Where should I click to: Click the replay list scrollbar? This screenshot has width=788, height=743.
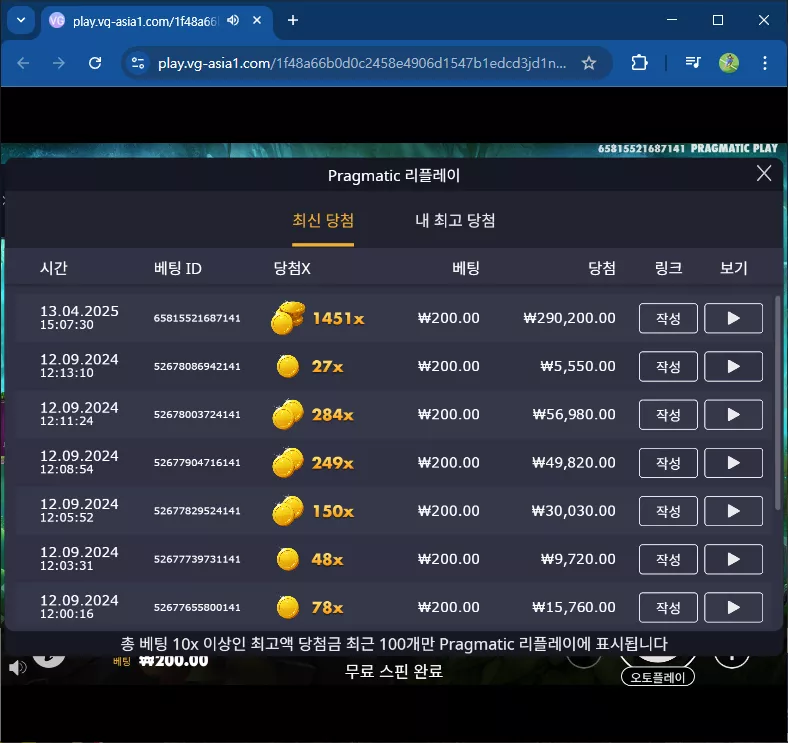pyautogui.click(x=778, y=402)
